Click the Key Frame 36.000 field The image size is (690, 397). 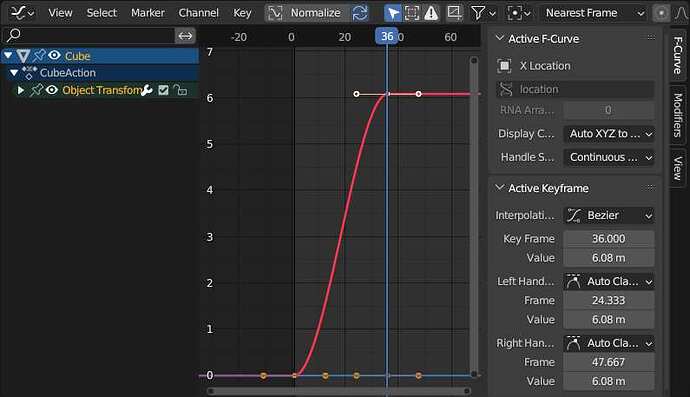pos(609,239)
